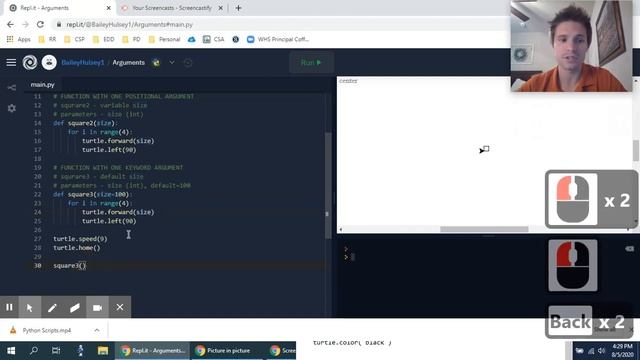Image resolution: width=640 pixels, height=360 pixels.
Task: Click the turtle.home() line
Action: (x=77, y=248)
